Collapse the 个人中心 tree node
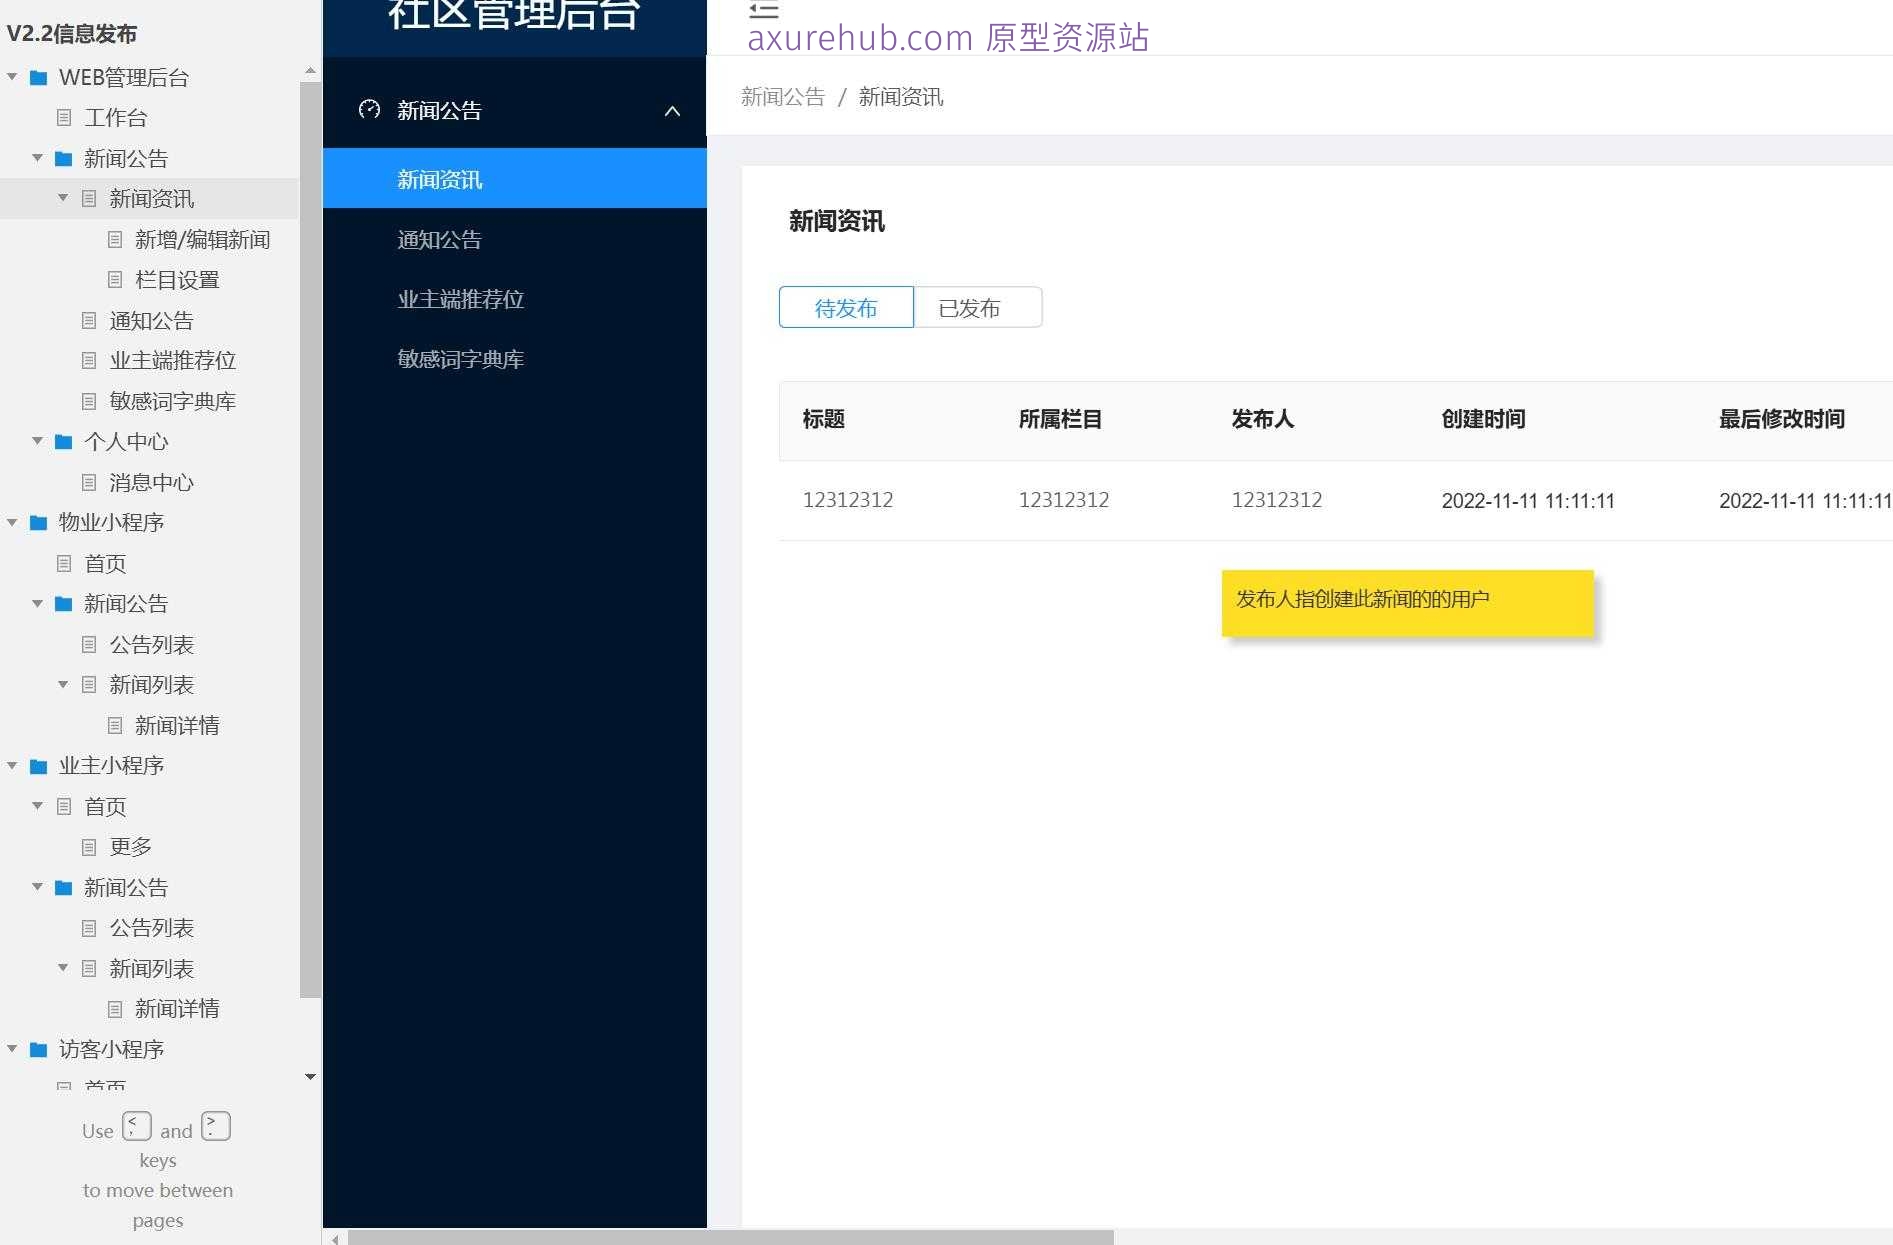The width and height of the screenshot is (1893, 1245). tap(37, 441)
